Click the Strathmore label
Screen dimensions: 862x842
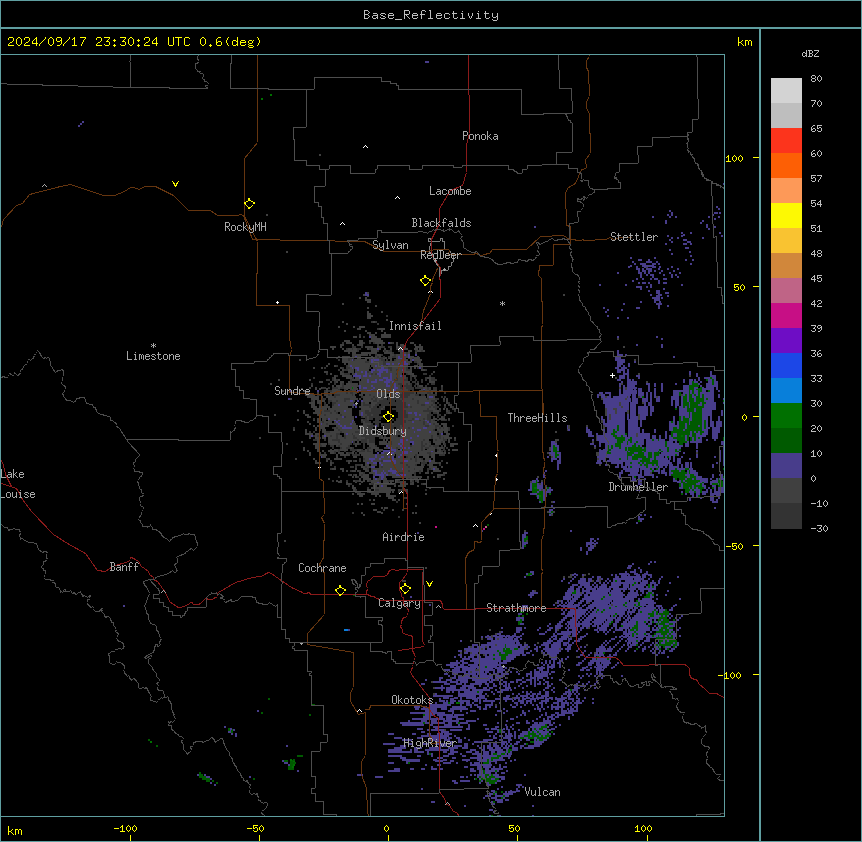pyautogui.click(x=516, y=608)
